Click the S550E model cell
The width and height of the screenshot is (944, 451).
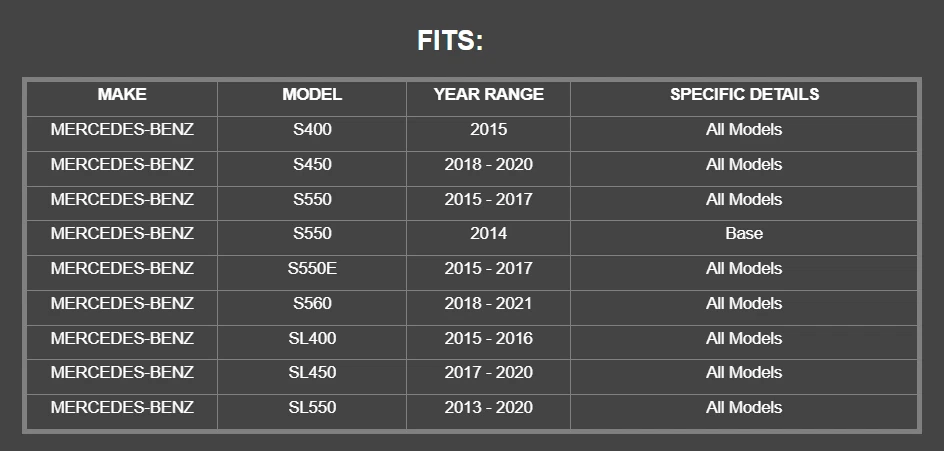312,269
